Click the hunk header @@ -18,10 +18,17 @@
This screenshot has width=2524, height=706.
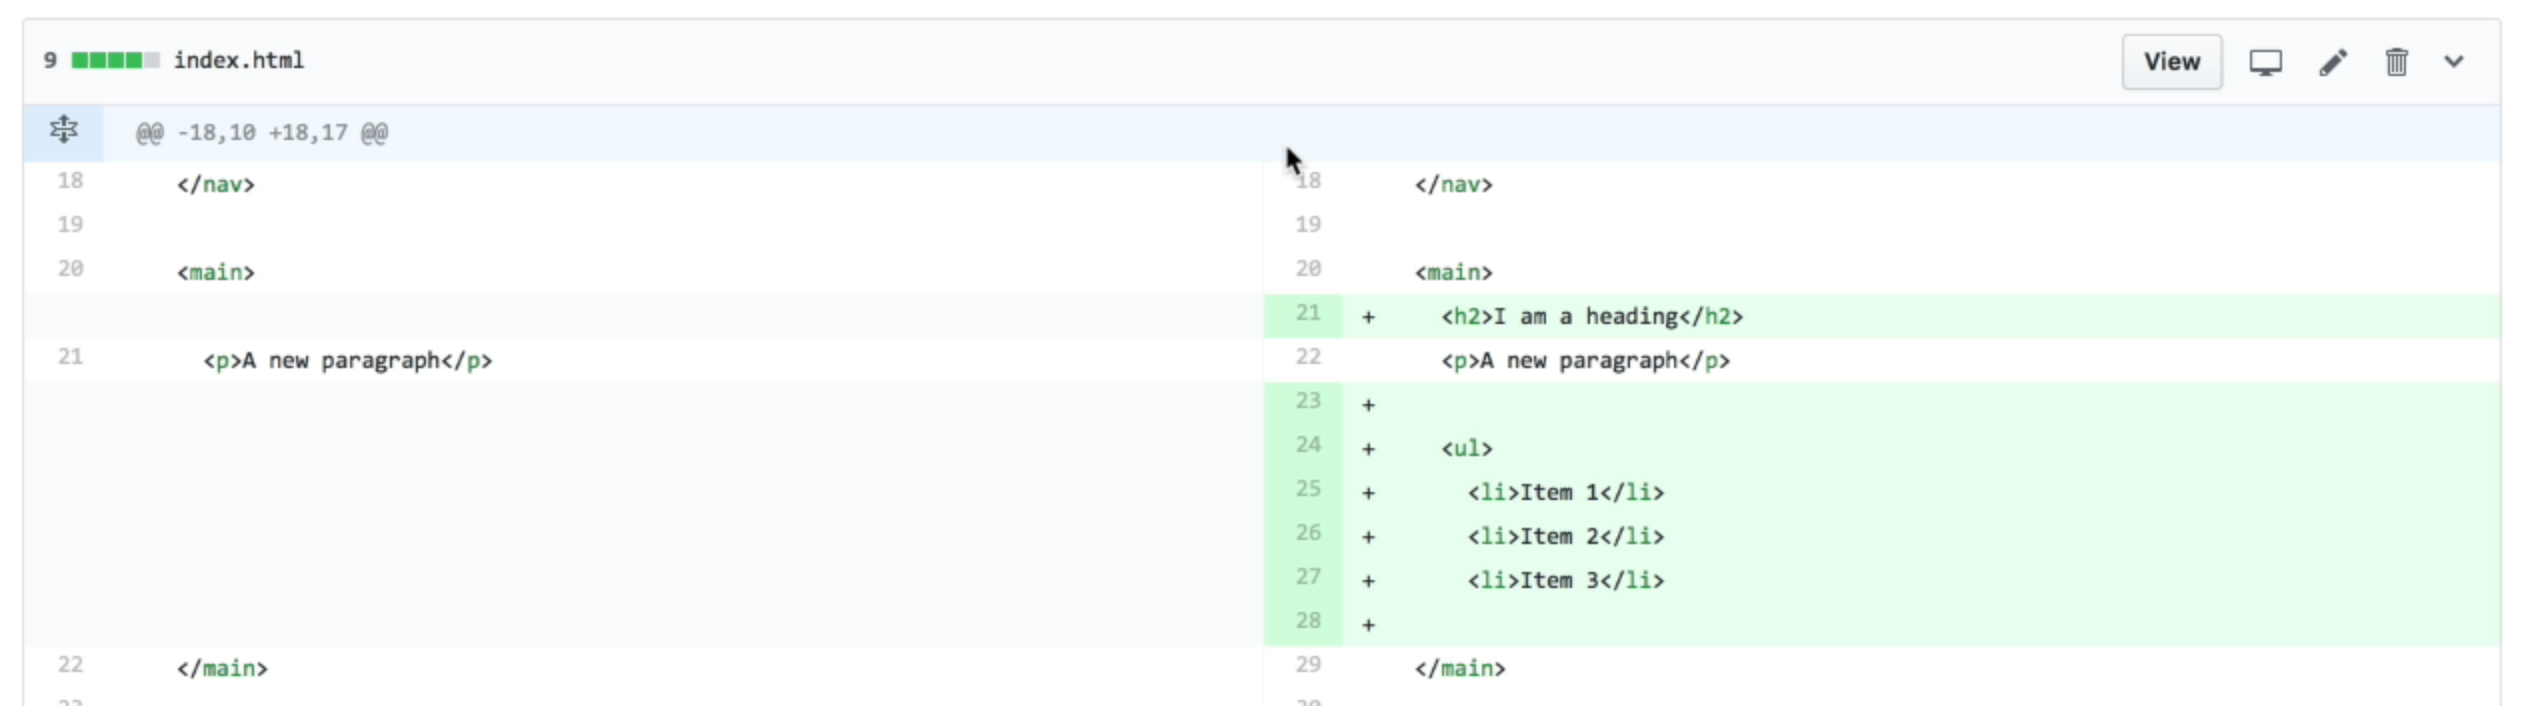[x=262, y=133]
